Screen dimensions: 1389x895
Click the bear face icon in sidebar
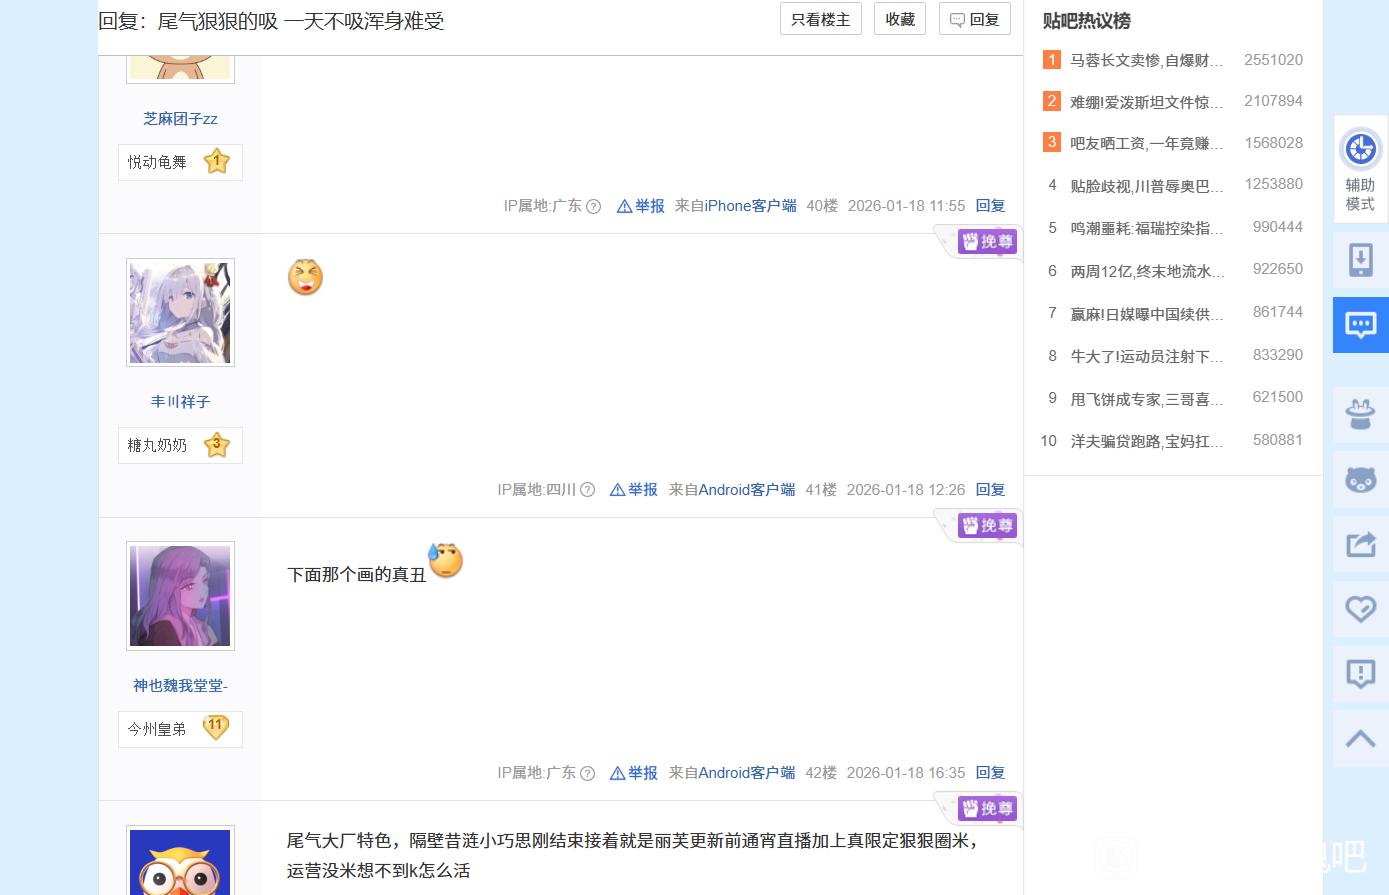[x=1360, y=479]
